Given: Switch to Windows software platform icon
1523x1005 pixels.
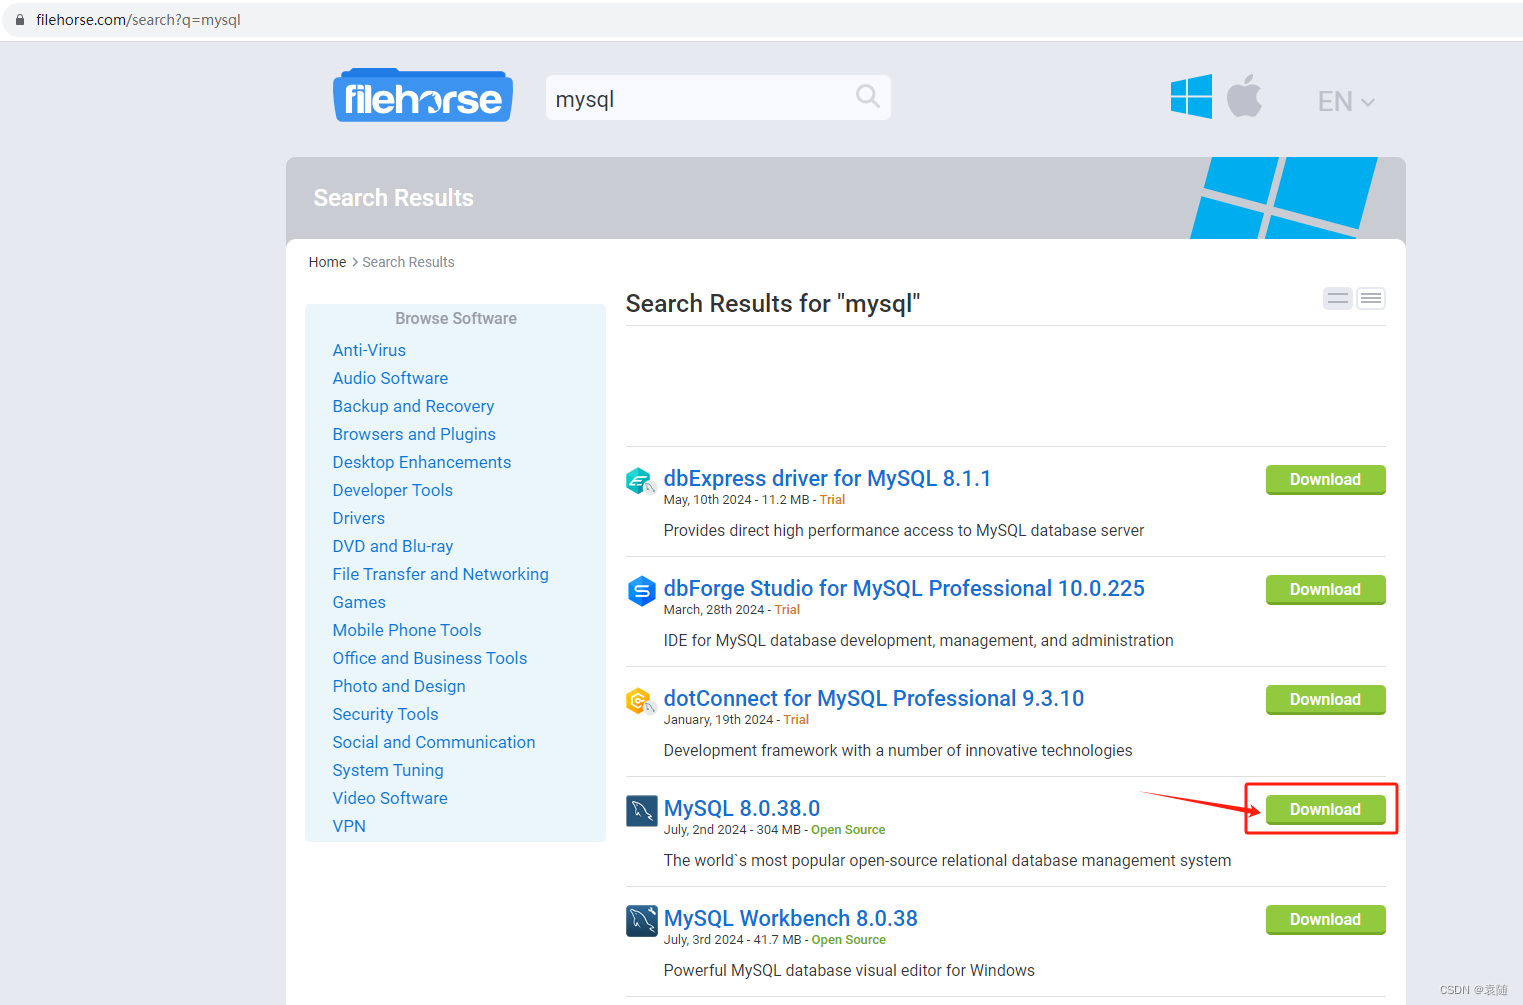Looking at the screenshot, I should coord(1191,97).
